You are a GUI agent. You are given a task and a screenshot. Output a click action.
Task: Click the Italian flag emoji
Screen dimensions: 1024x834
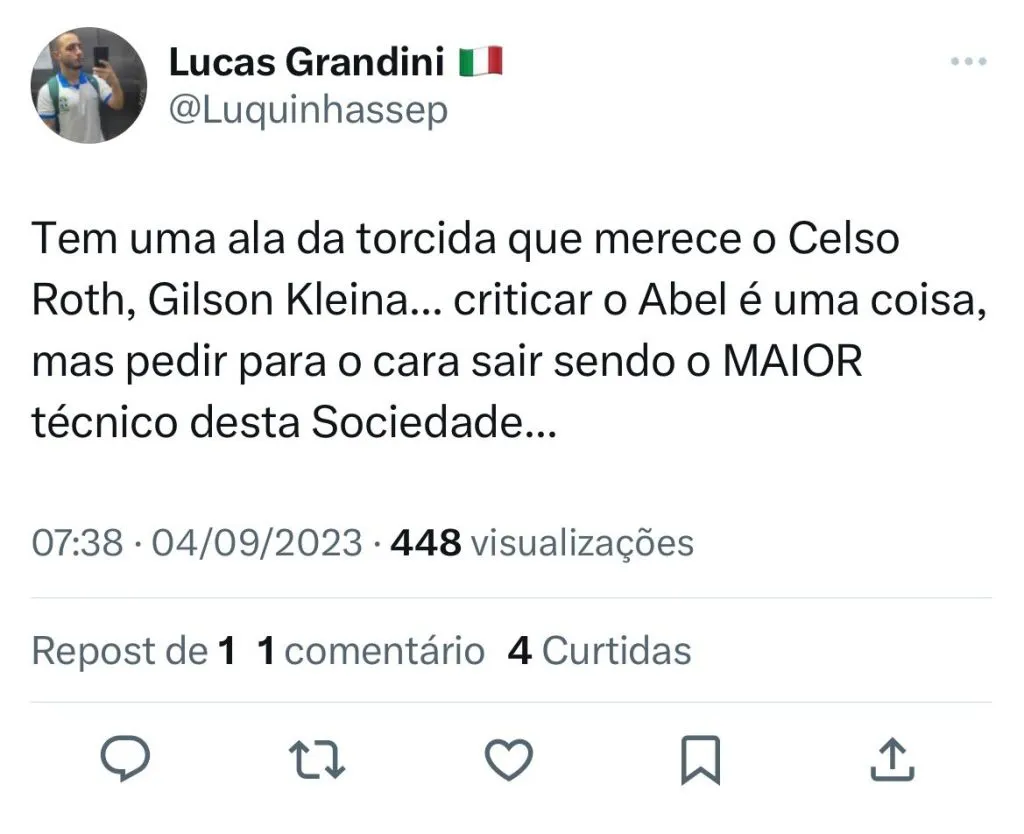[481, 62]
